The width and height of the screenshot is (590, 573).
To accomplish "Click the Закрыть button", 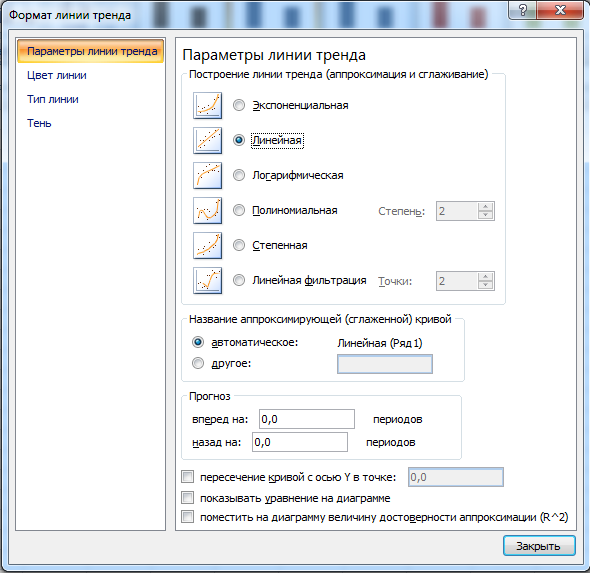I will [x=539, y=546].
